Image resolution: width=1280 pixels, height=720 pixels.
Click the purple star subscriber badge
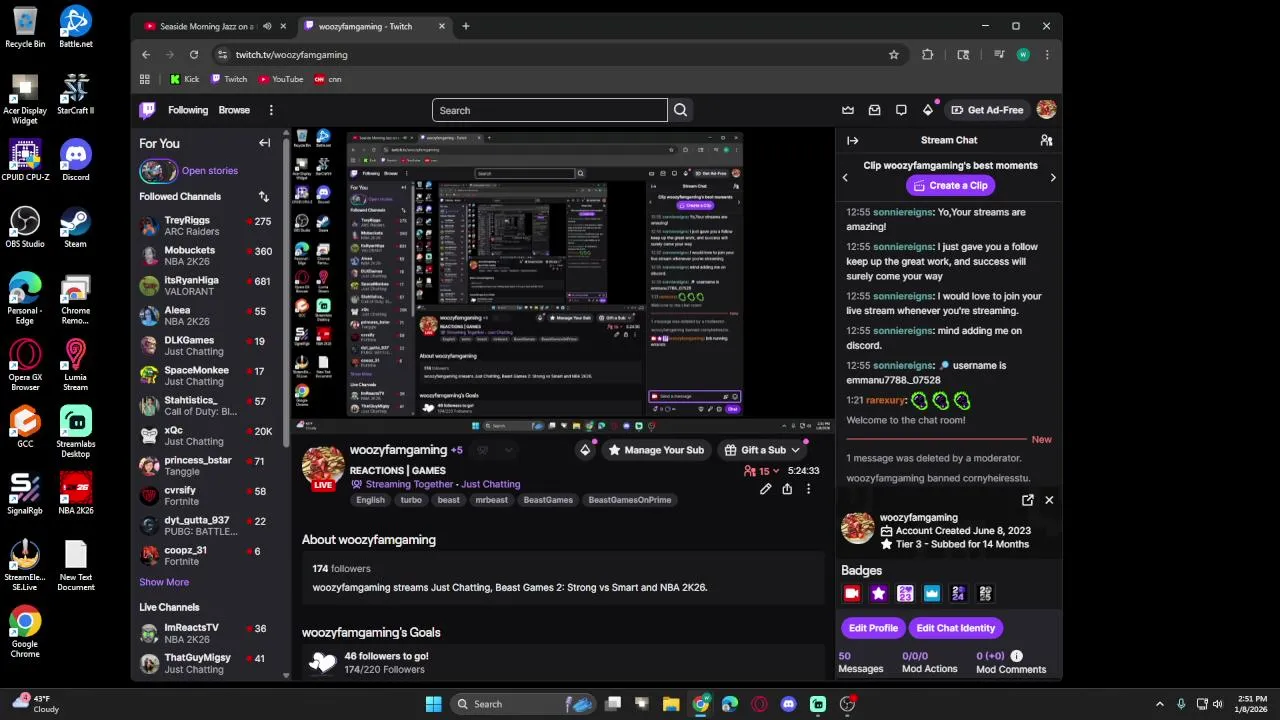pyautogui.click(x=879, y=594)
